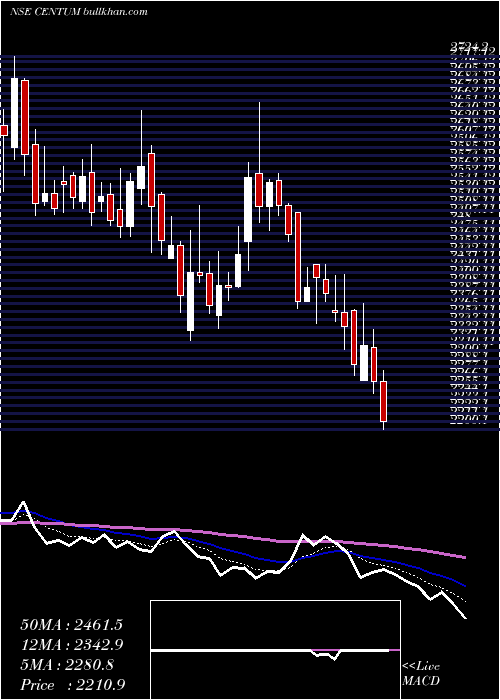Click the NSE CENTUM bullkhan.com title text
The height and width of the screenshot is (700, 500).
(x=79, y=12)
